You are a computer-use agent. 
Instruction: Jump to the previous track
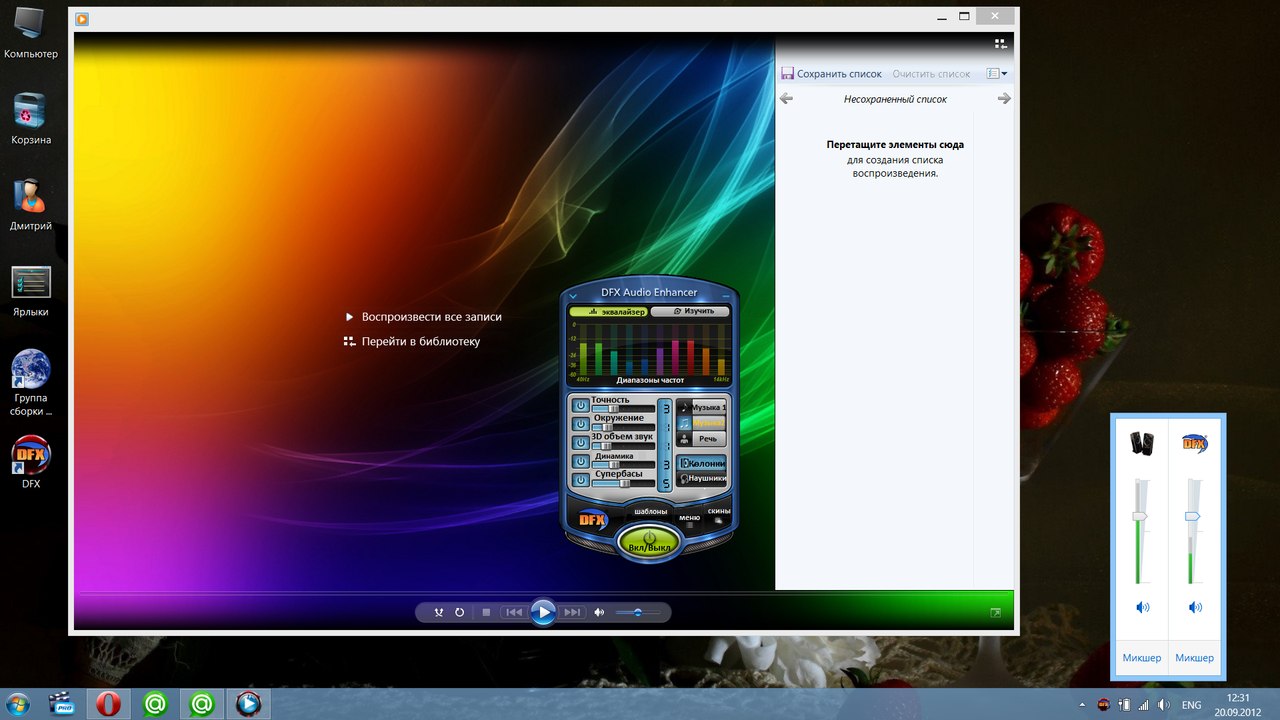tap(513, 612)
